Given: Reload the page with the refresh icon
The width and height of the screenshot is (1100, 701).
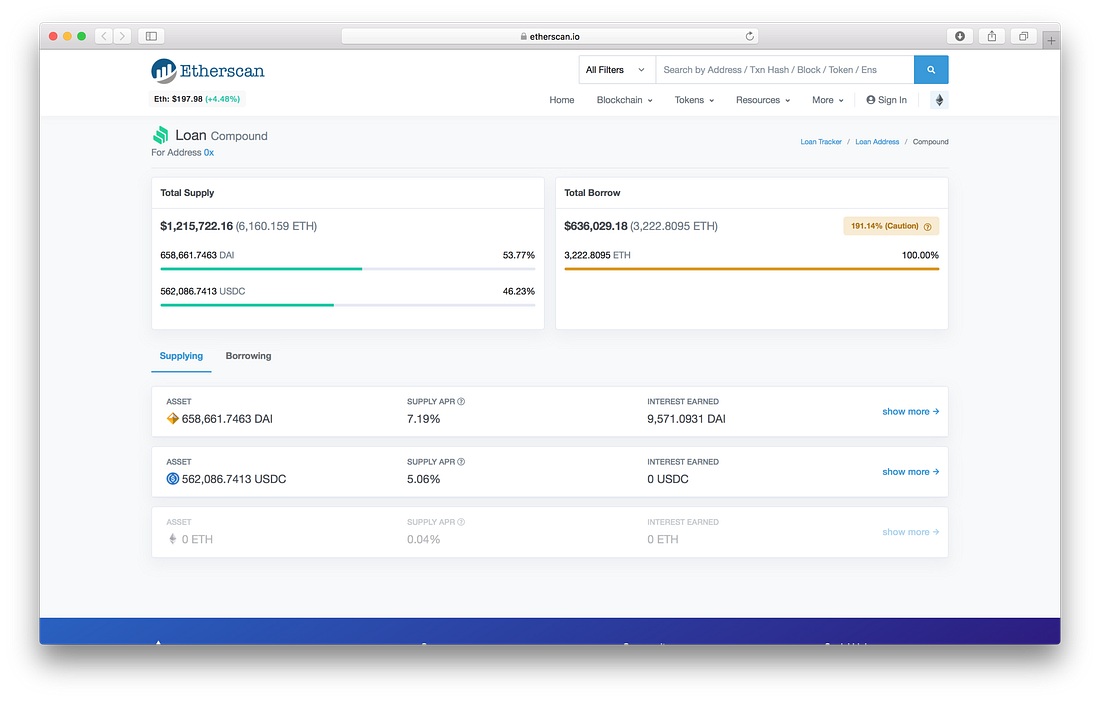Looking at the screenshot, I should [749, 36].
